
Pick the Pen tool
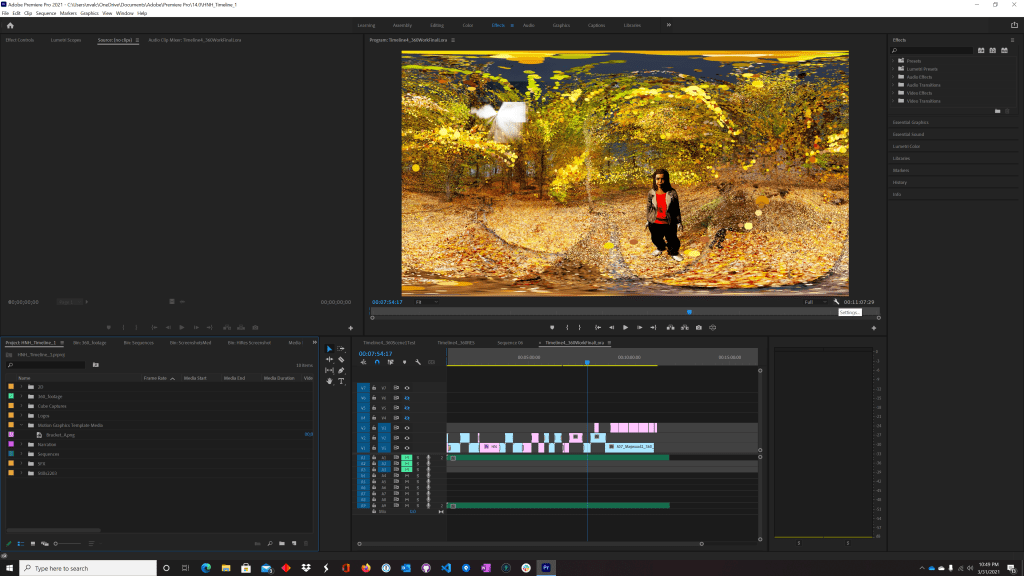pos(341,370)
